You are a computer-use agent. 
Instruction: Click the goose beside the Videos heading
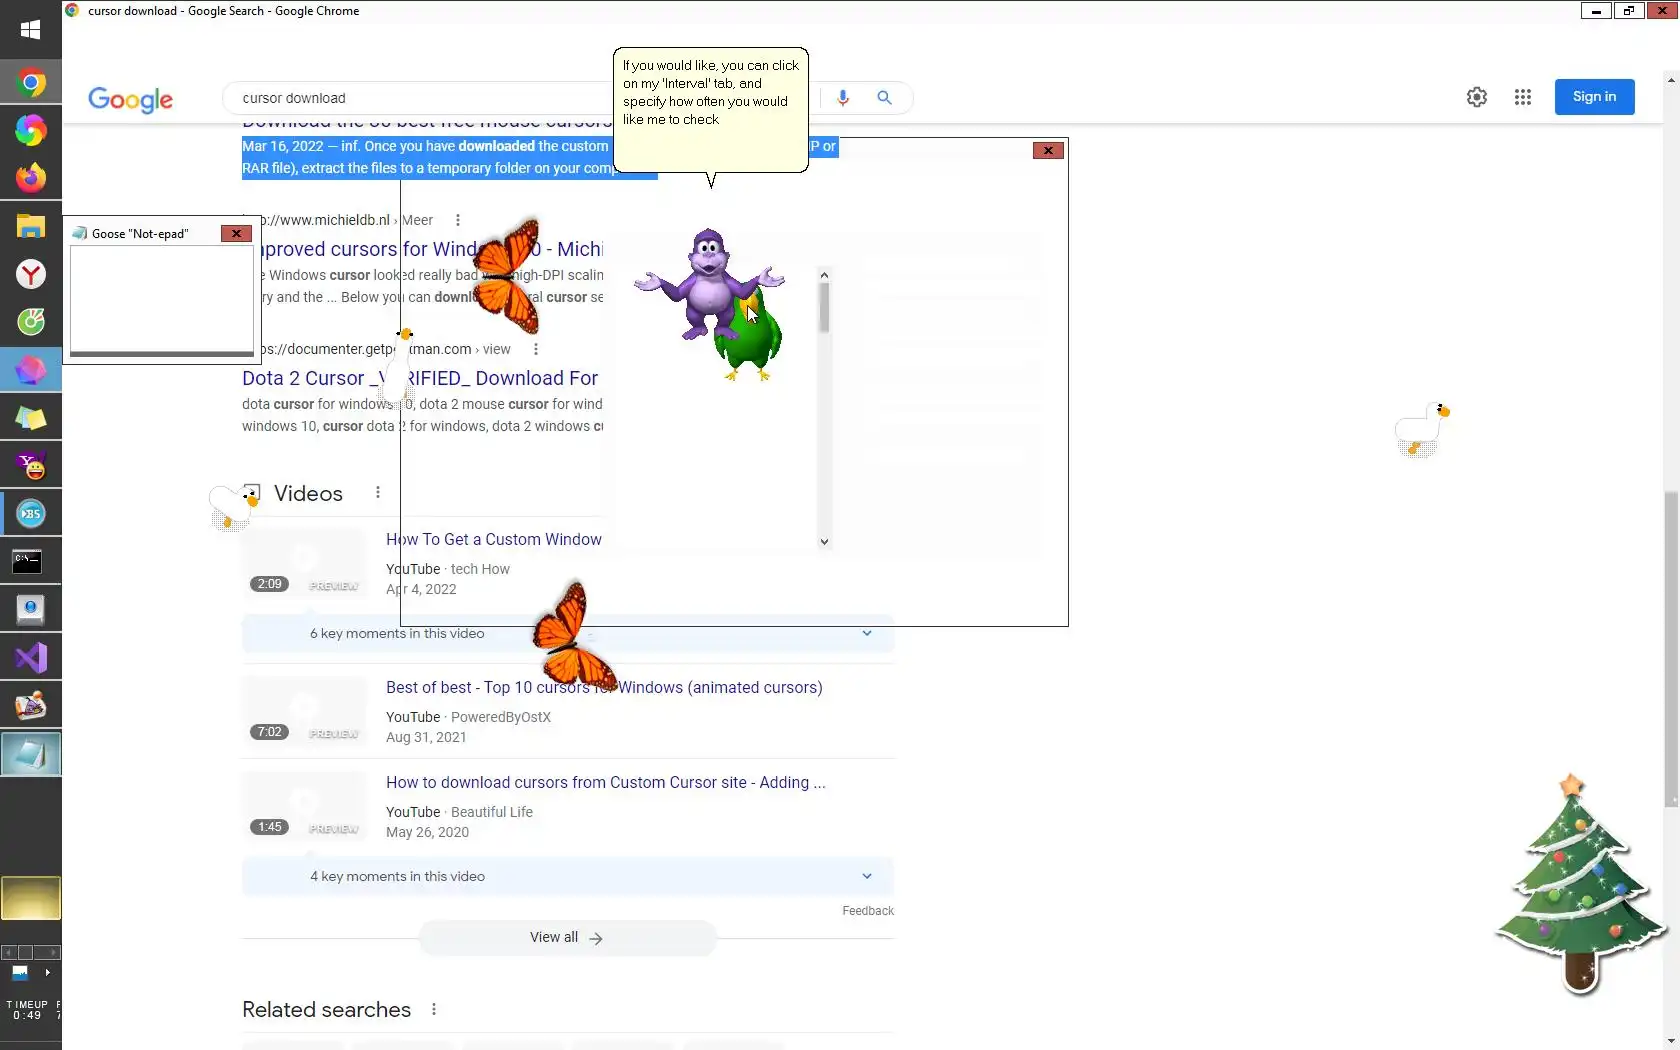pyautogui.click(x=233, y=506)
